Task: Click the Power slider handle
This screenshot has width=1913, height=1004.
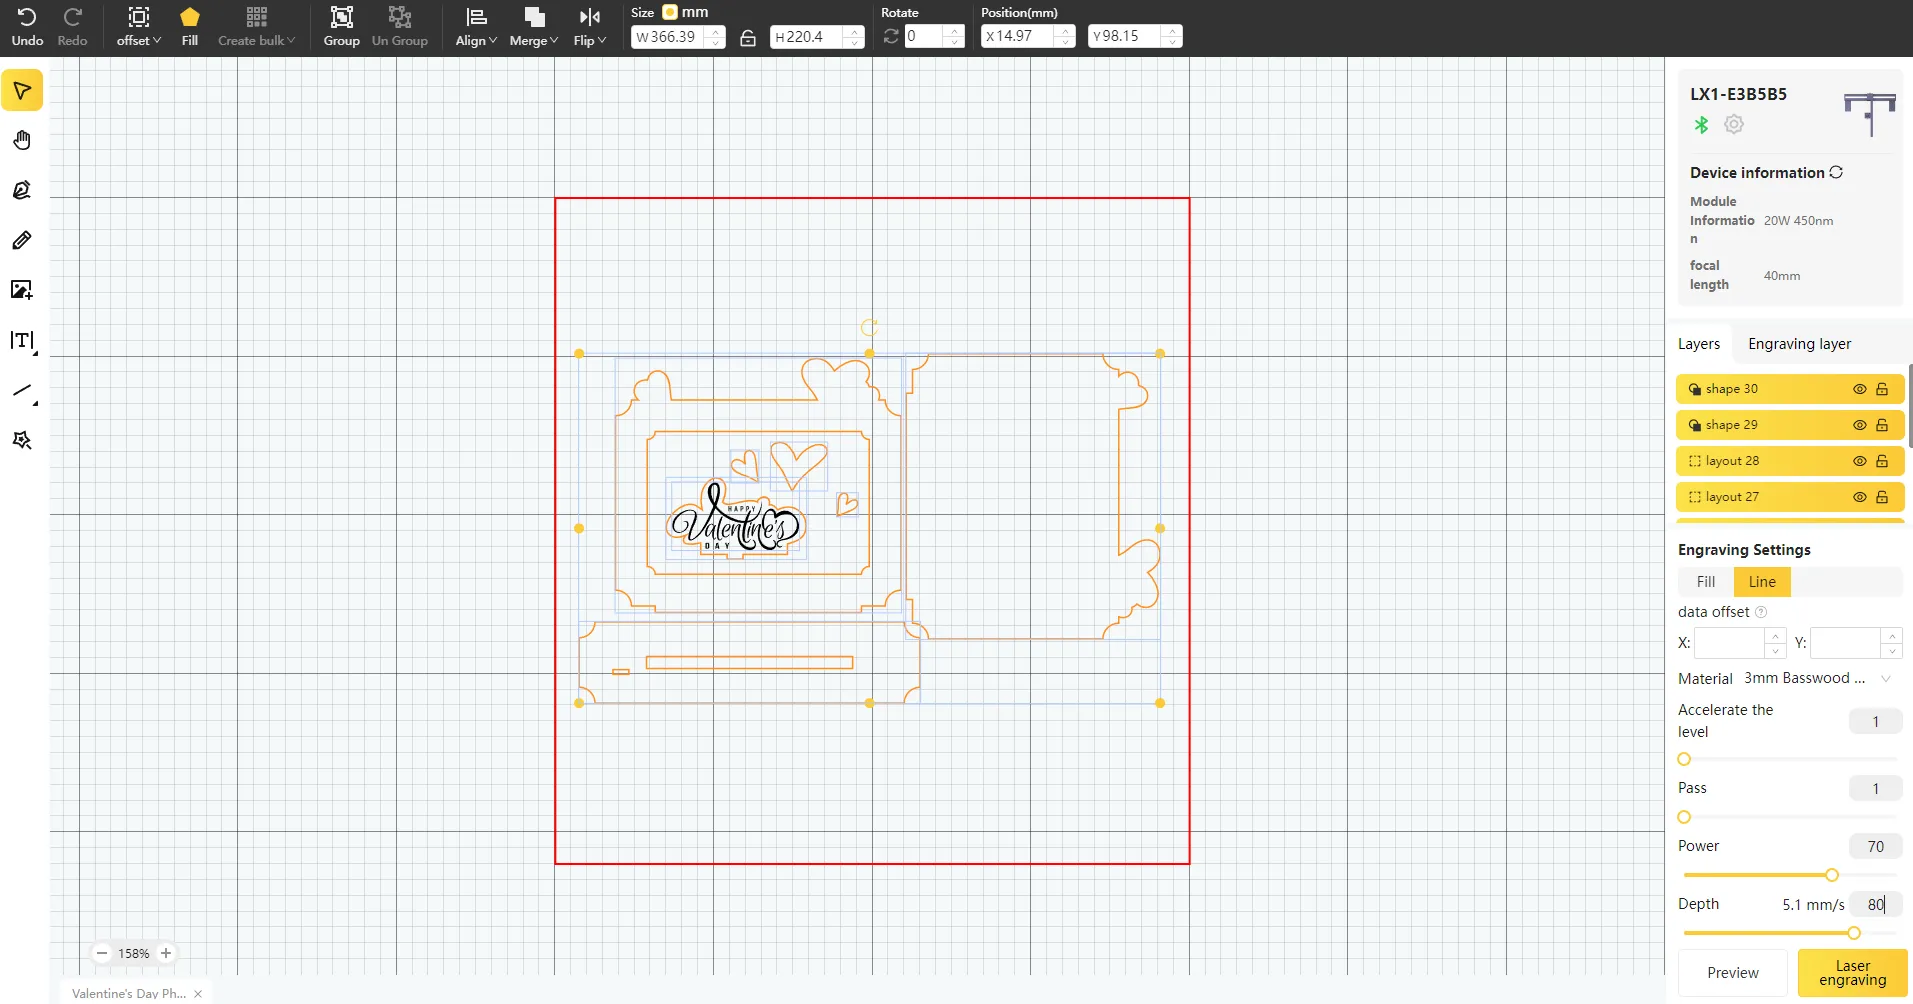Action: (x=1832, y=875)
